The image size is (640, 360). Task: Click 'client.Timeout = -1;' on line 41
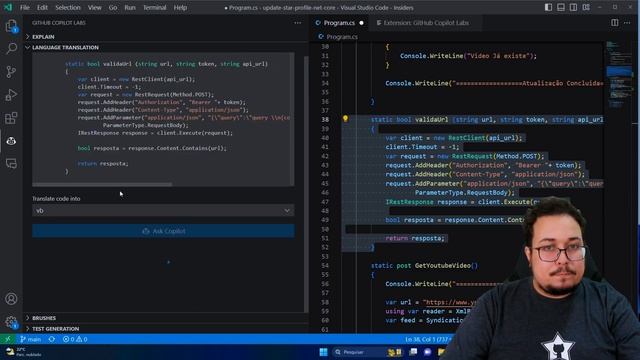click(x=422, y=147)
